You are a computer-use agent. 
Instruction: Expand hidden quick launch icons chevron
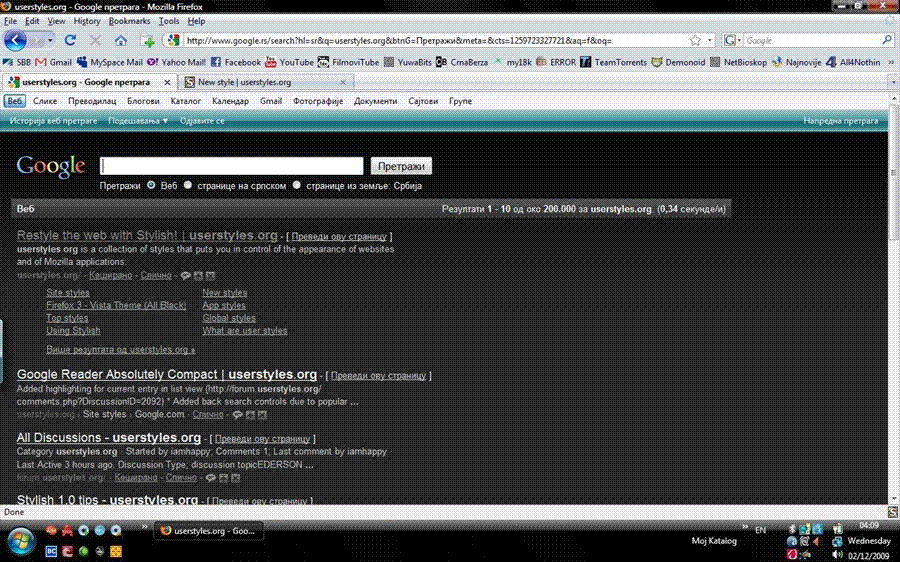pos(145,526)
